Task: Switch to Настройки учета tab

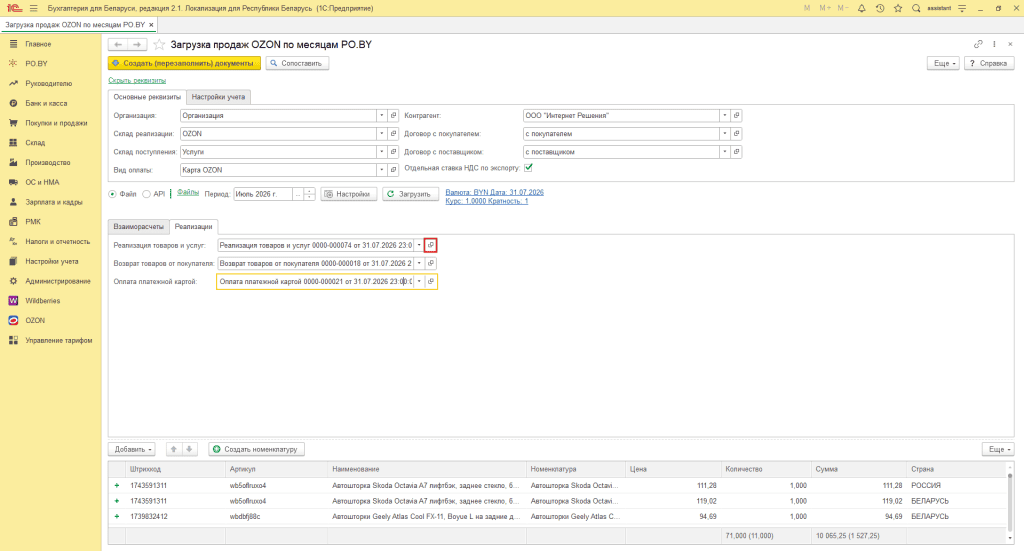Action: [x=218, y=97]
